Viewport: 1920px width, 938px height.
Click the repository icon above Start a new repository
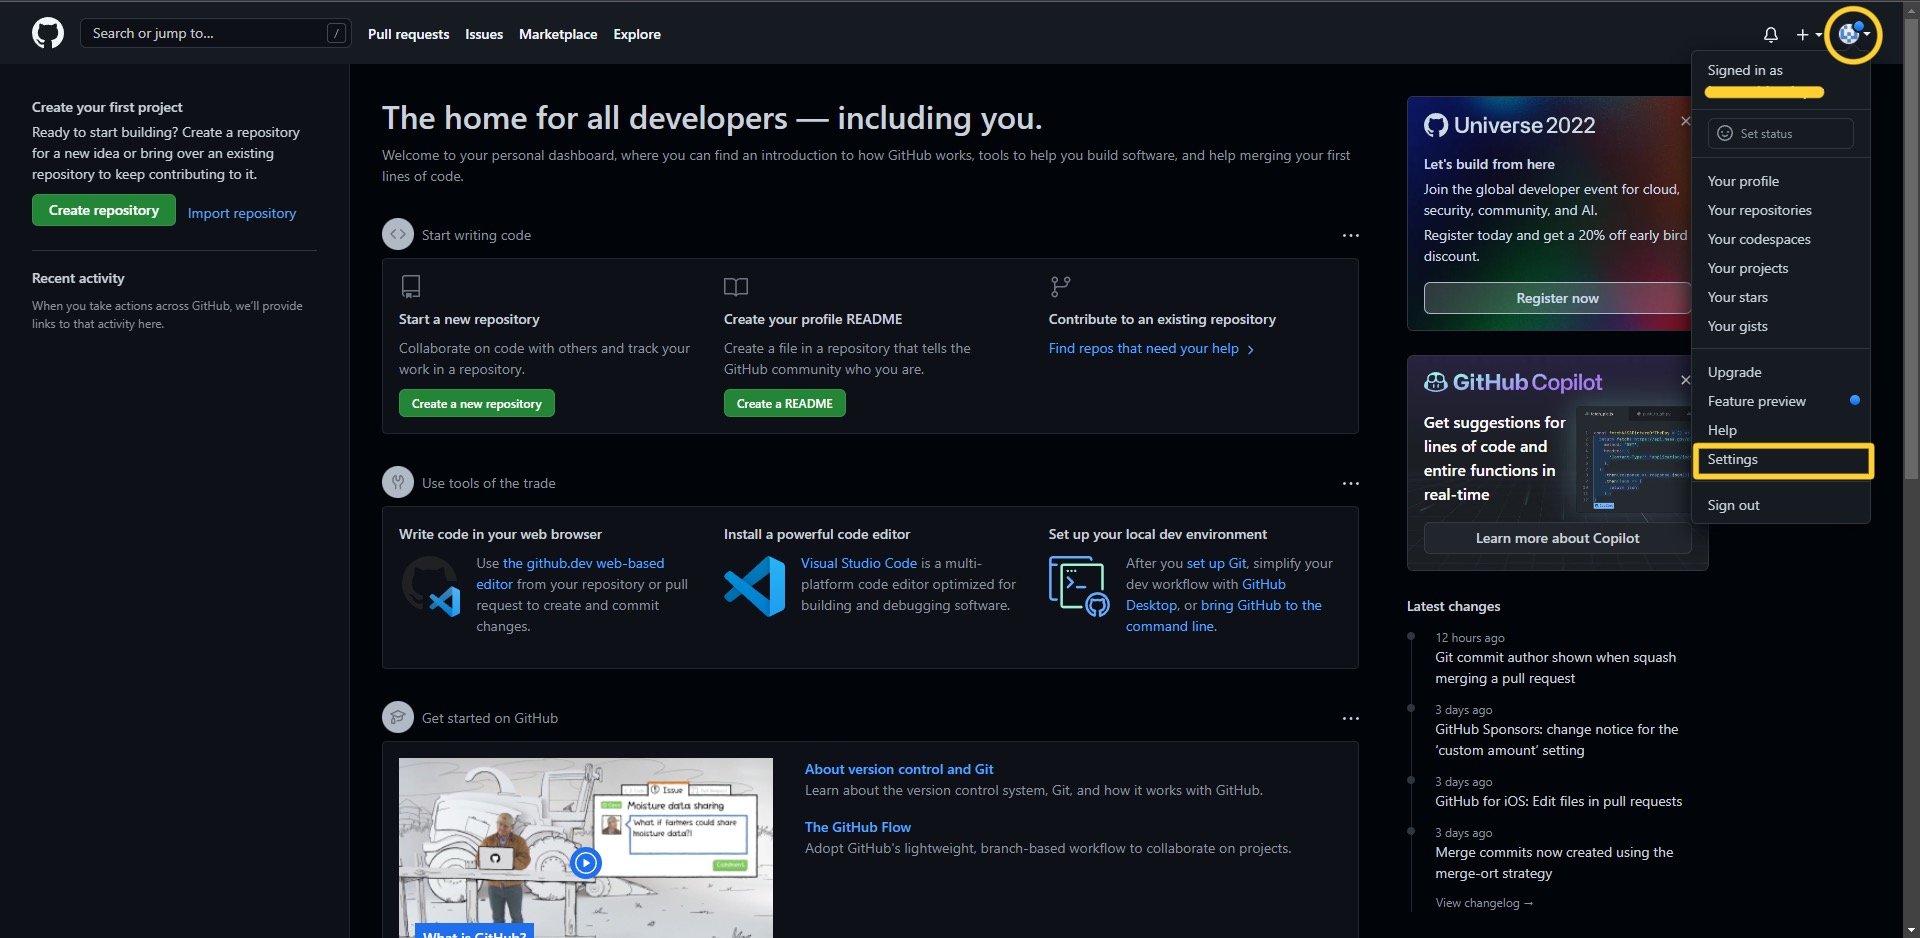click(x=410, y=286)
